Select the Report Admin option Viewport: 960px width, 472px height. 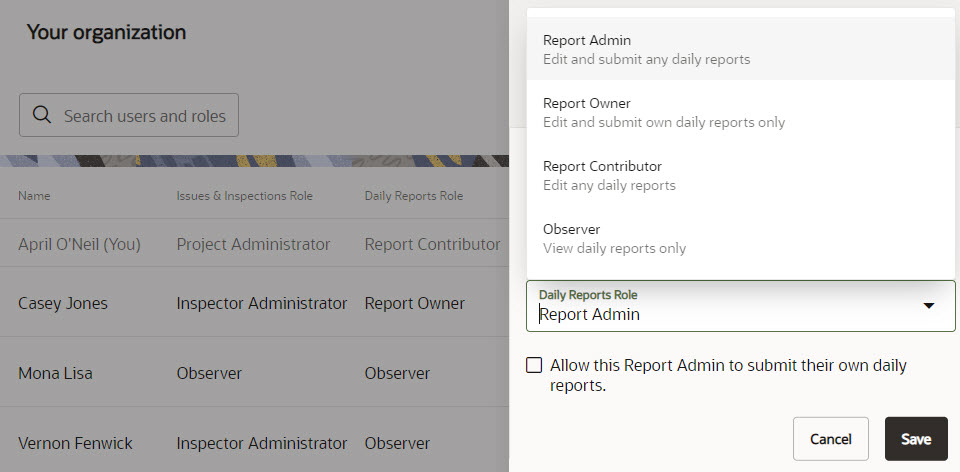pyautogui.click(x=740, y=50)
